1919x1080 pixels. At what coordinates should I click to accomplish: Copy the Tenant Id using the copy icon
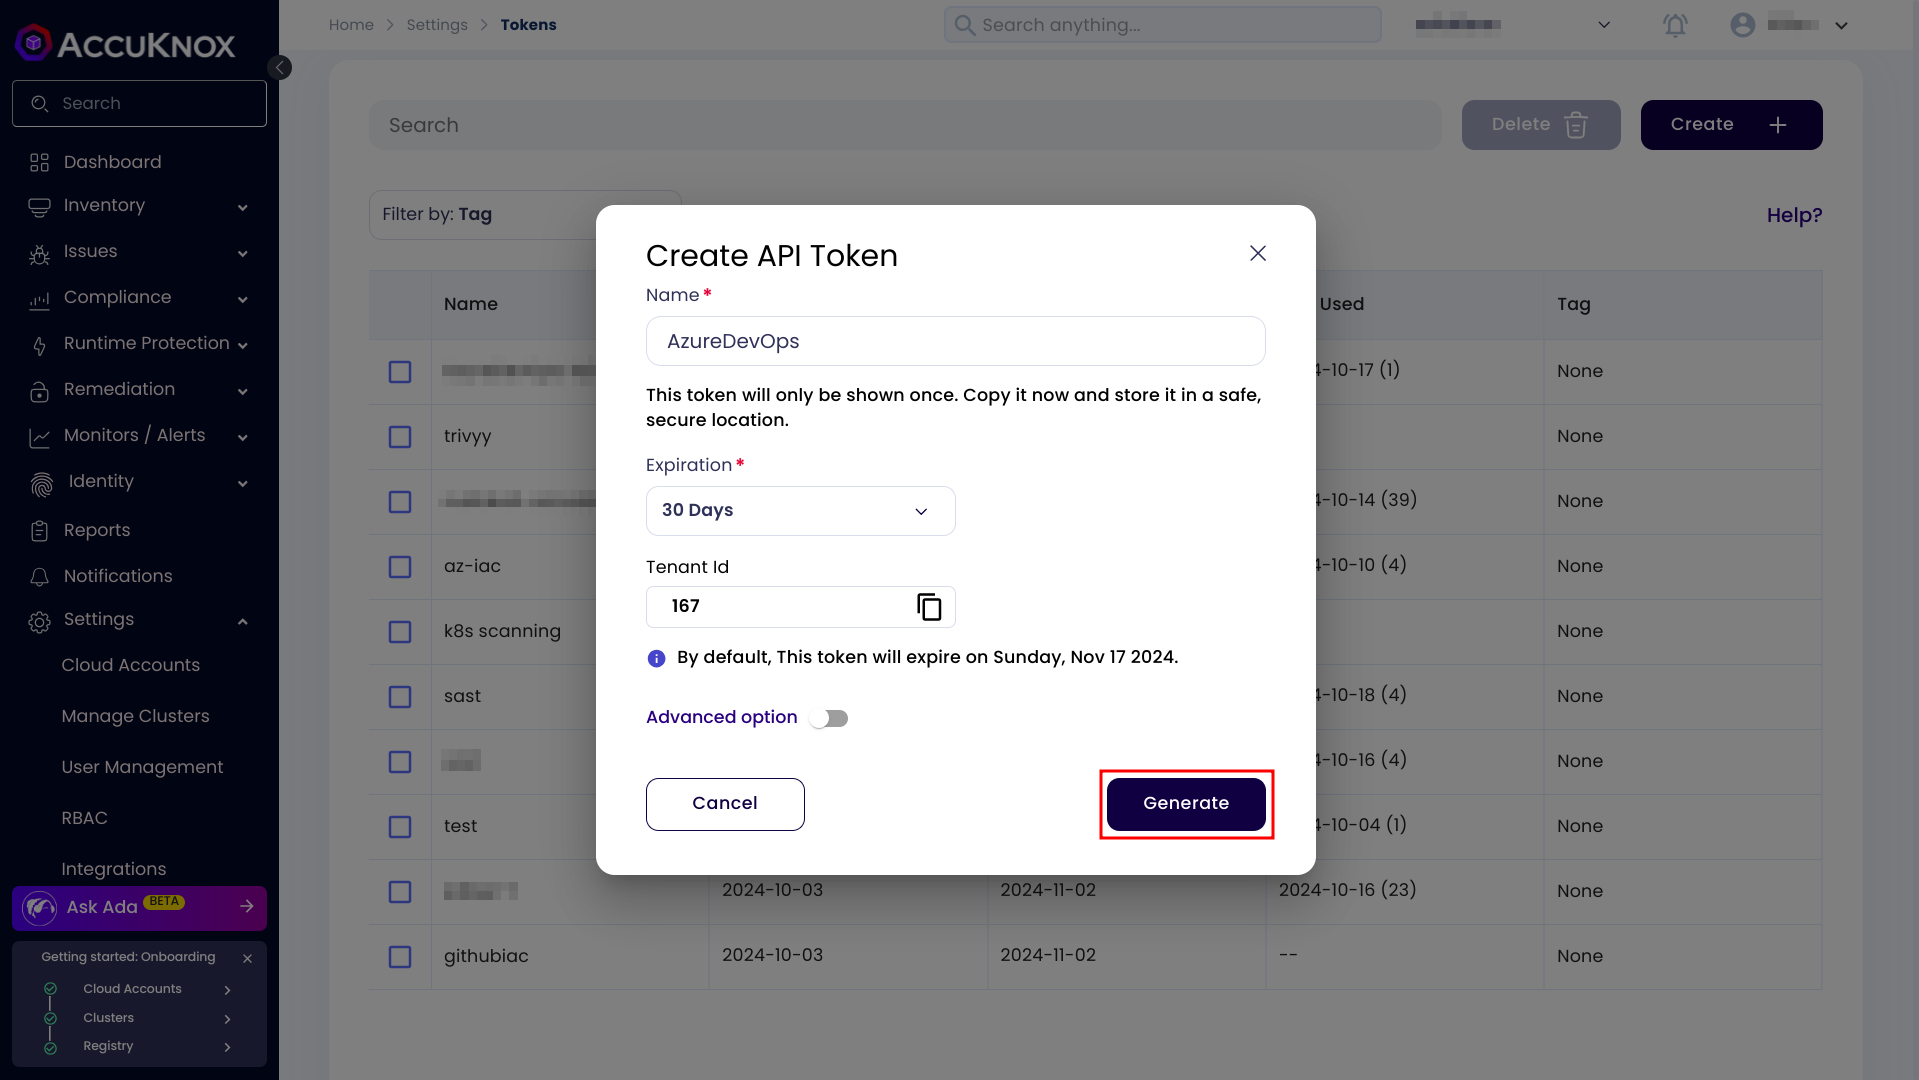[928, 607]
